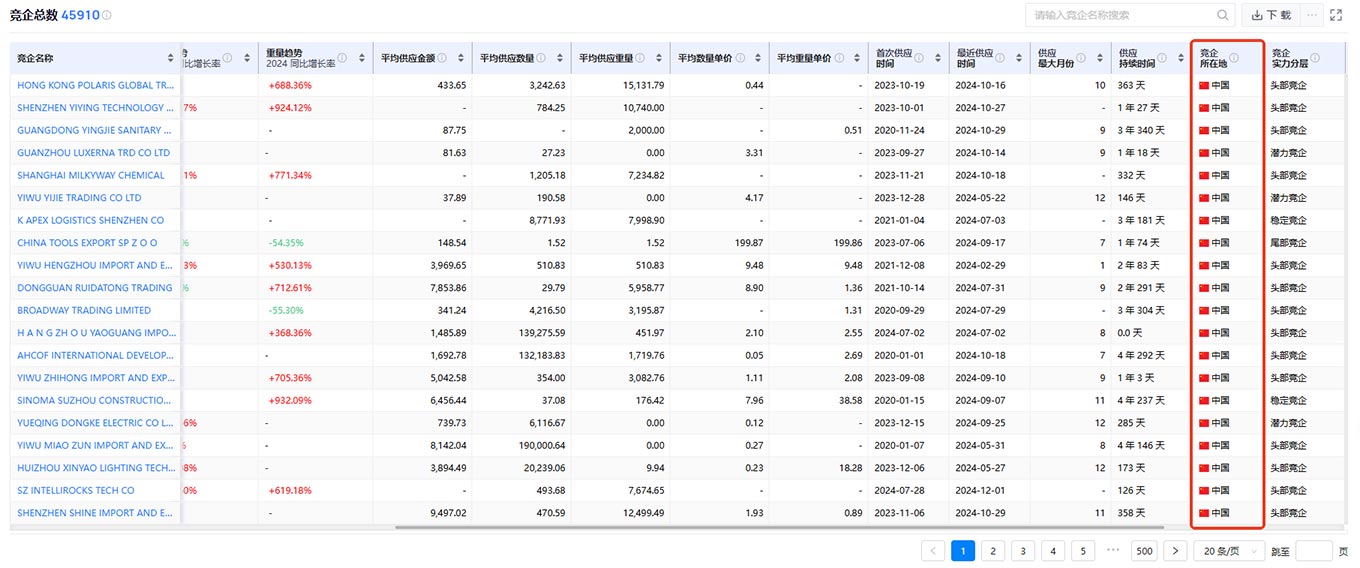Open GUANGDONG YINGJIE SANITARY link

tap(95, 131)
